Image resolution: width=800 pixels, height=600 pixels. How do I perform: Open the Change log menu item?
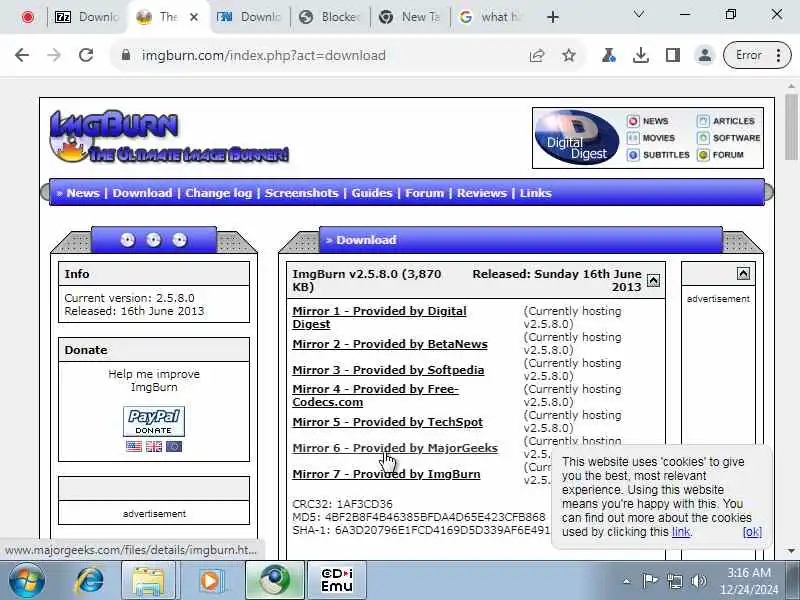coord(218,193)
